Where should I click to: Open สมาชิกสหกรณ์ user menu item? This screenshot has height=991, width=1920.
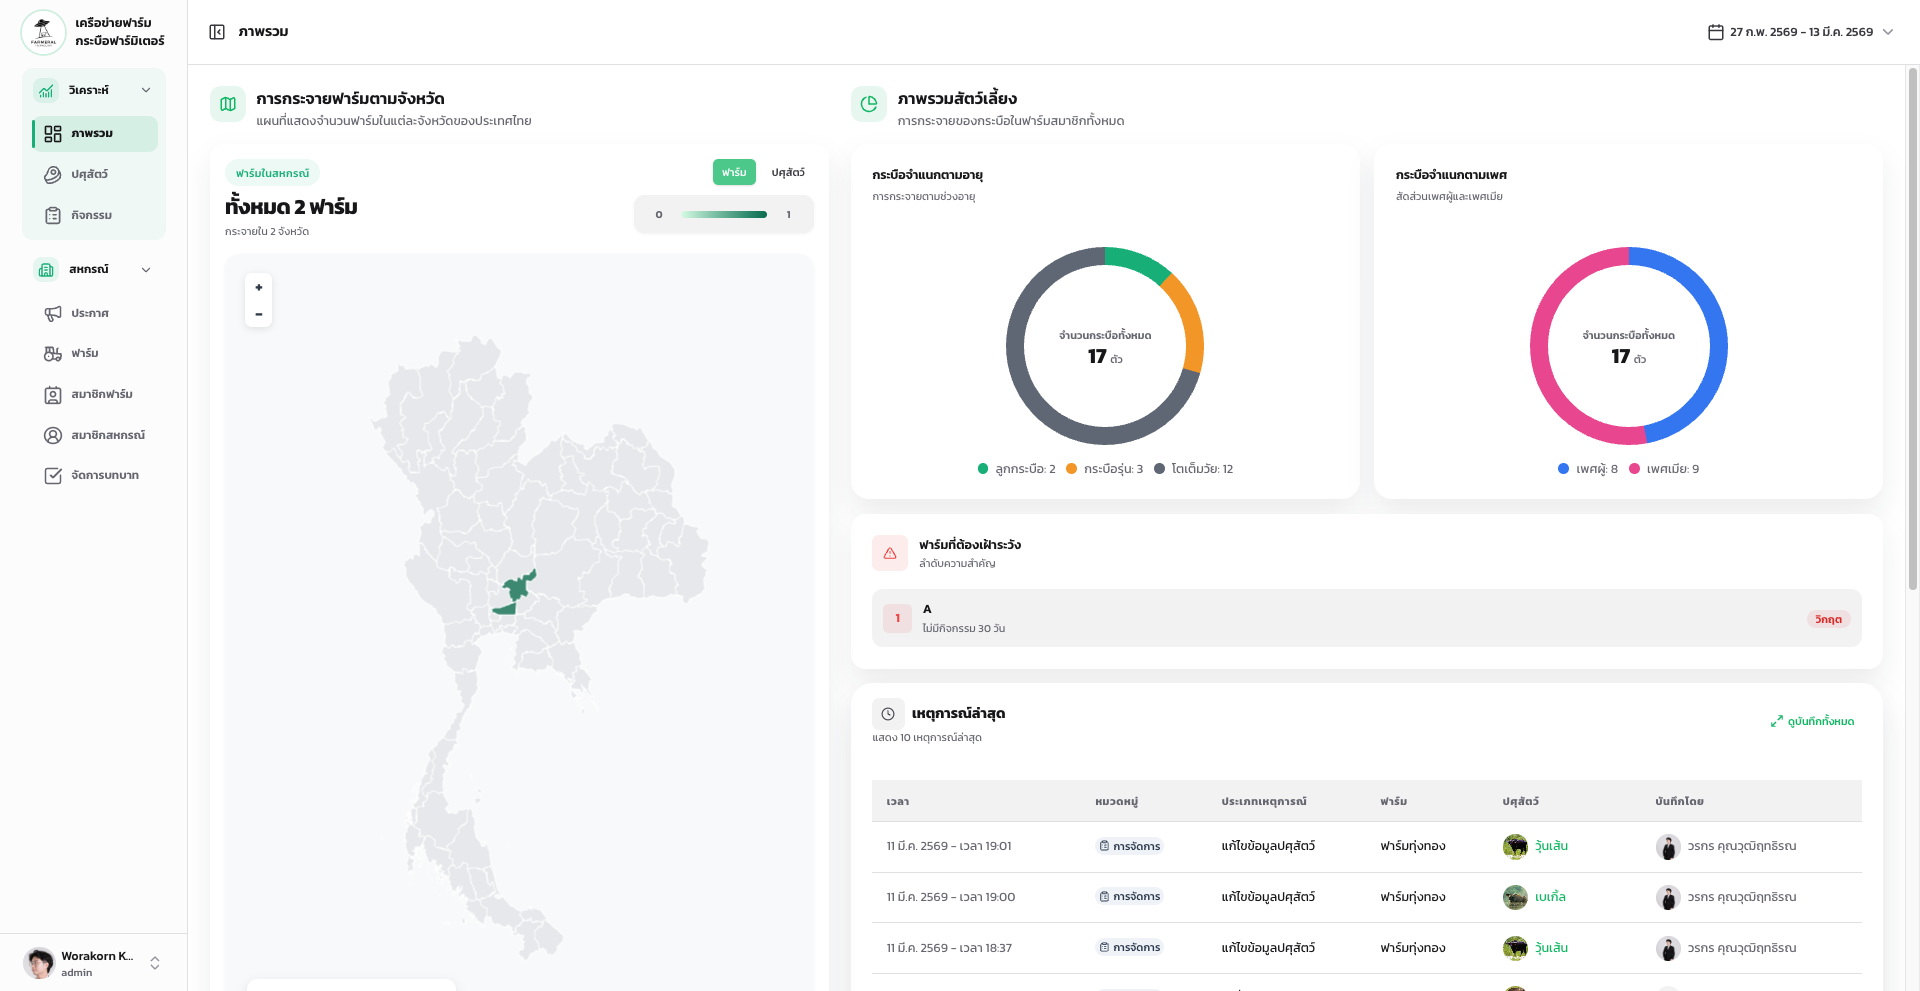pos(107,435)
